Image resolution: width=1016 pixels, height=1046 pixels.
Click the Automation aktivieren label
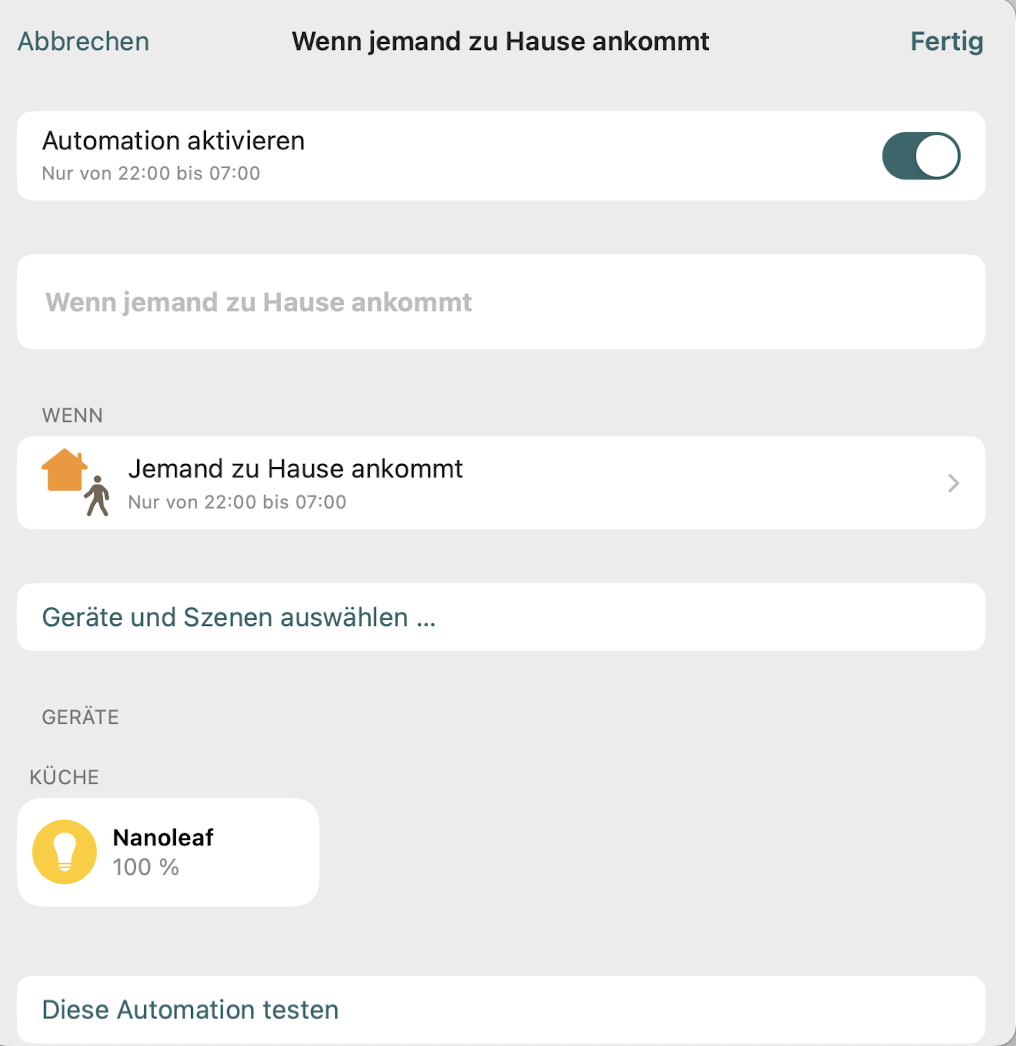pos(173,141)
